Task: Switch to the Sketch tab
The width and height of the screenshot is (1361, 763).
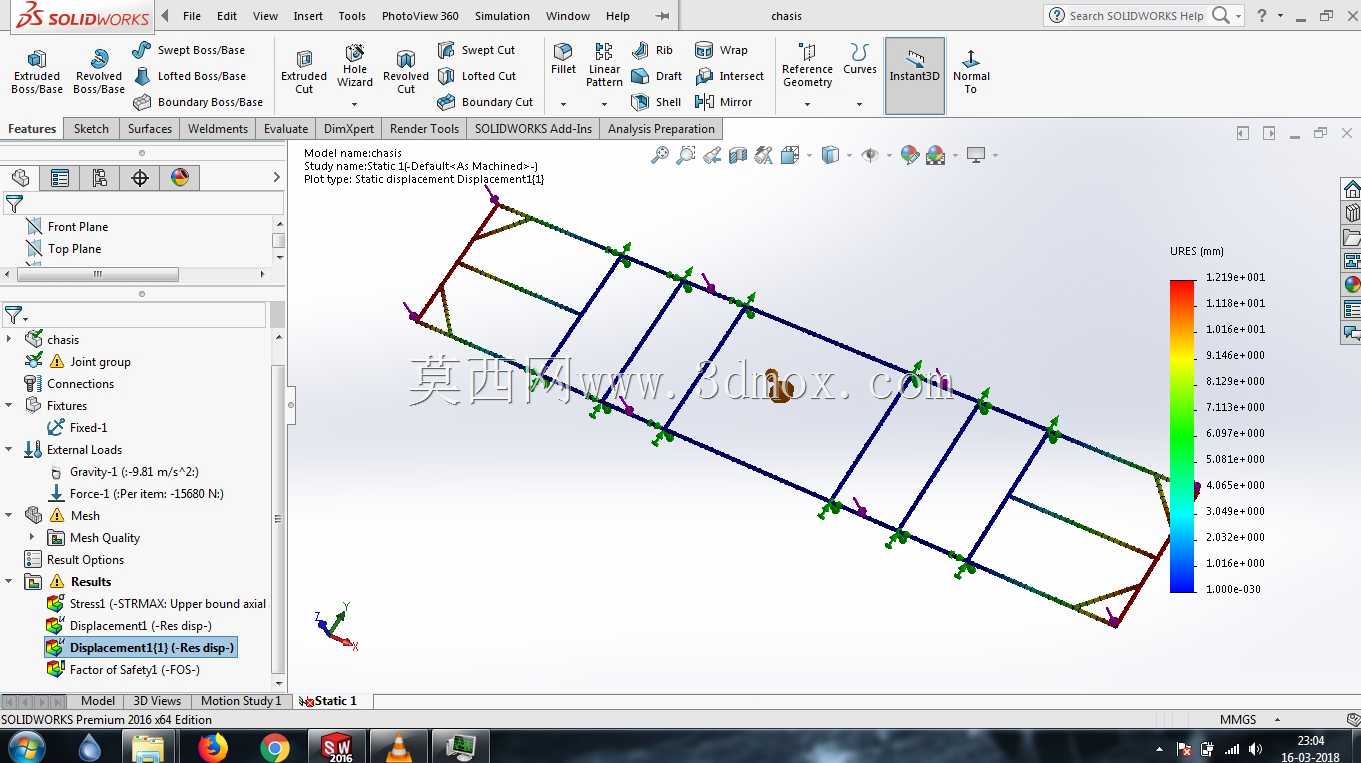Action: 91,129
